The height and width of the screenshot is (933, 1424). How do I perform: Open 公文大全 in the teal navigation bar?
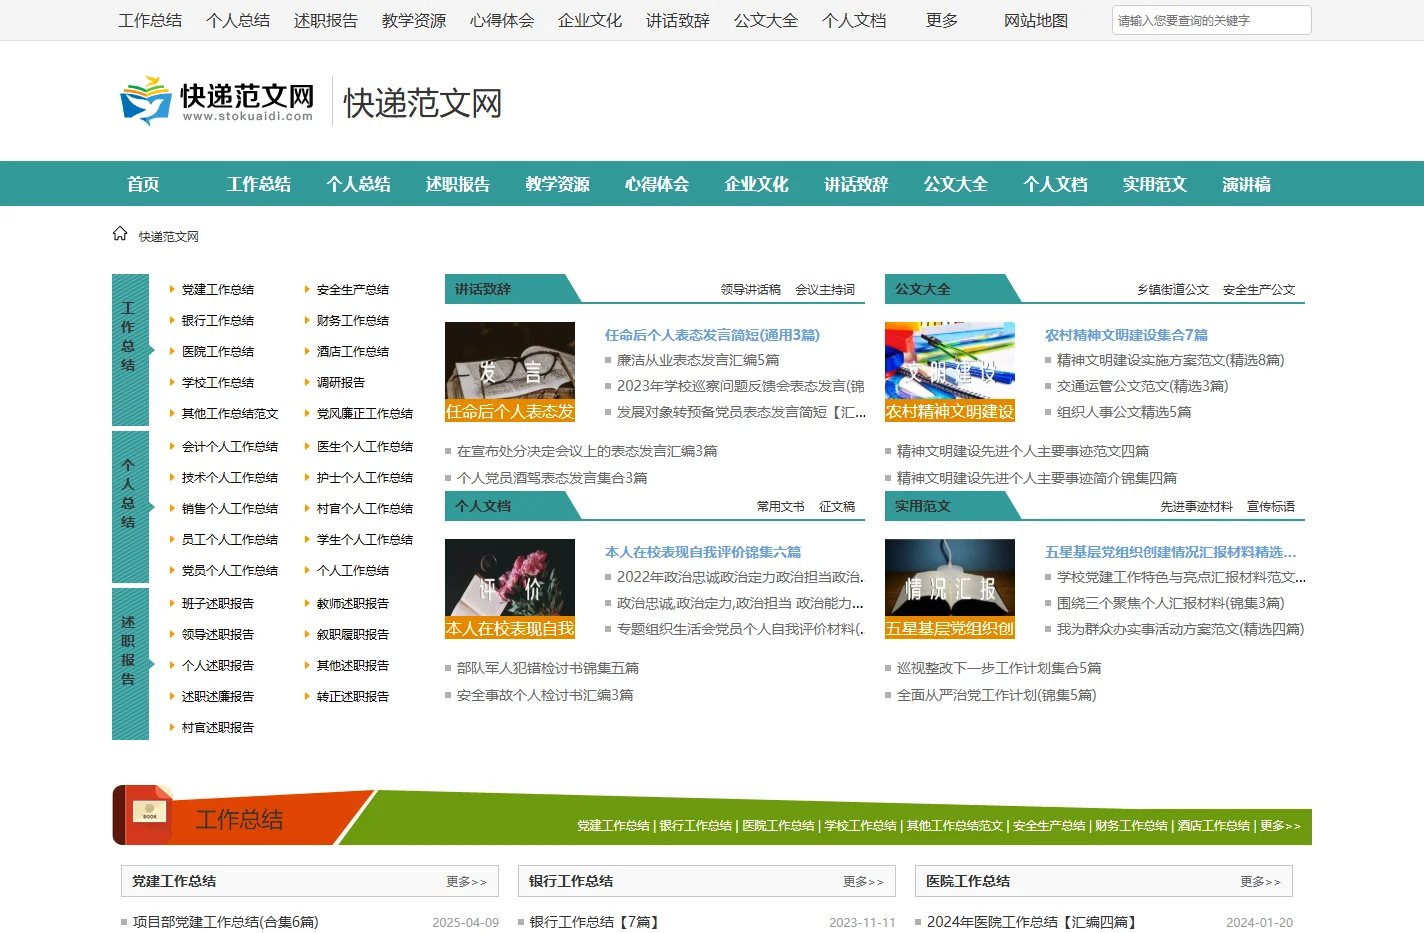click(x=955, y=184)
